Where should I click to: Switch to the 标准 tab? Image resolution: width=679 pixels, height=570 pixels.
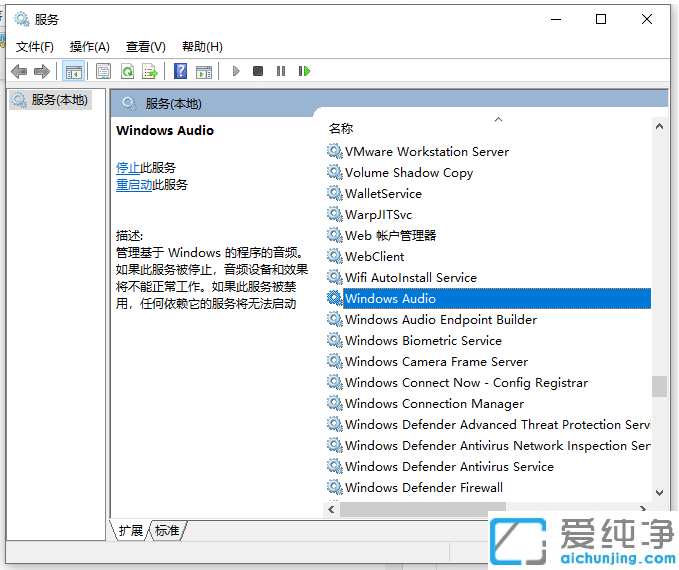tap(167, 531)
